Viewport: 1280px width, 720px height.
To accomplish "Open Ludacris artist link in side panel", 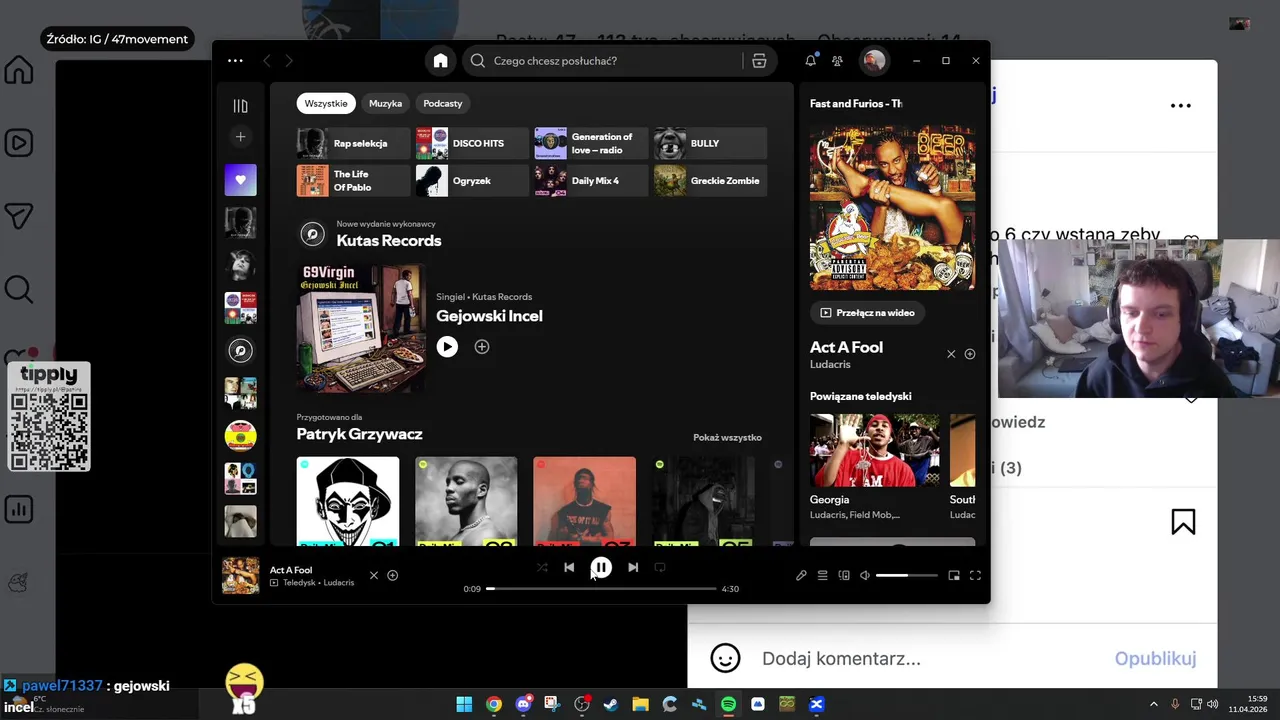I will [830, 365].
